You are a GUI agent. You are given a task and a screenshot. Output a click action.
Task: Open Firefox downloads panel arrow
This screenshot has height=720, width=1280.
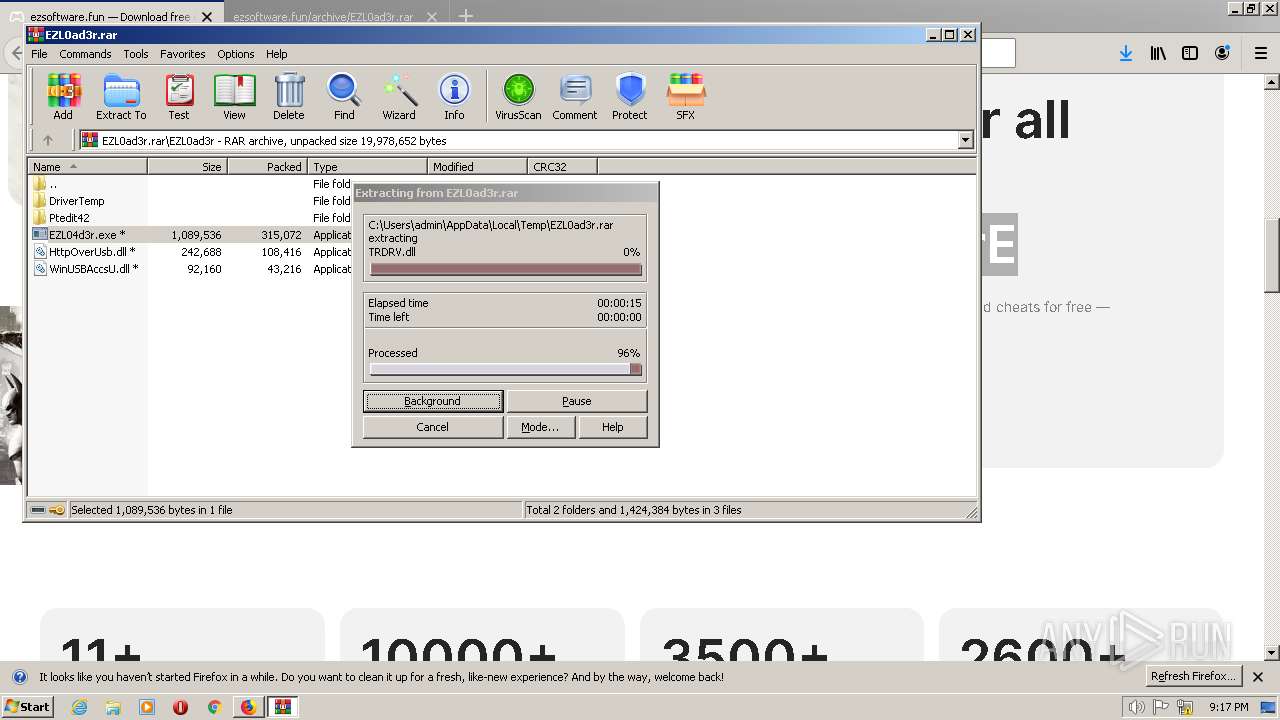click(1126, 54)
